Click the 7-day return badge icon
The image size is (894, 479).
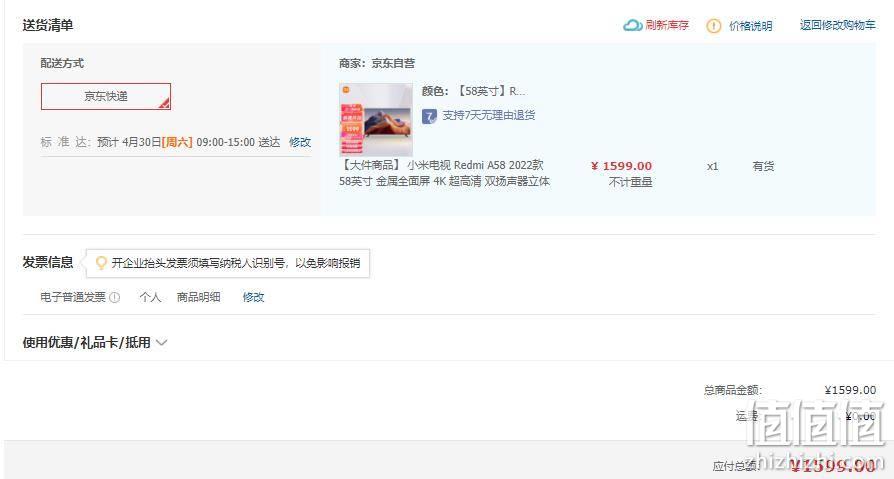point(429,116)
